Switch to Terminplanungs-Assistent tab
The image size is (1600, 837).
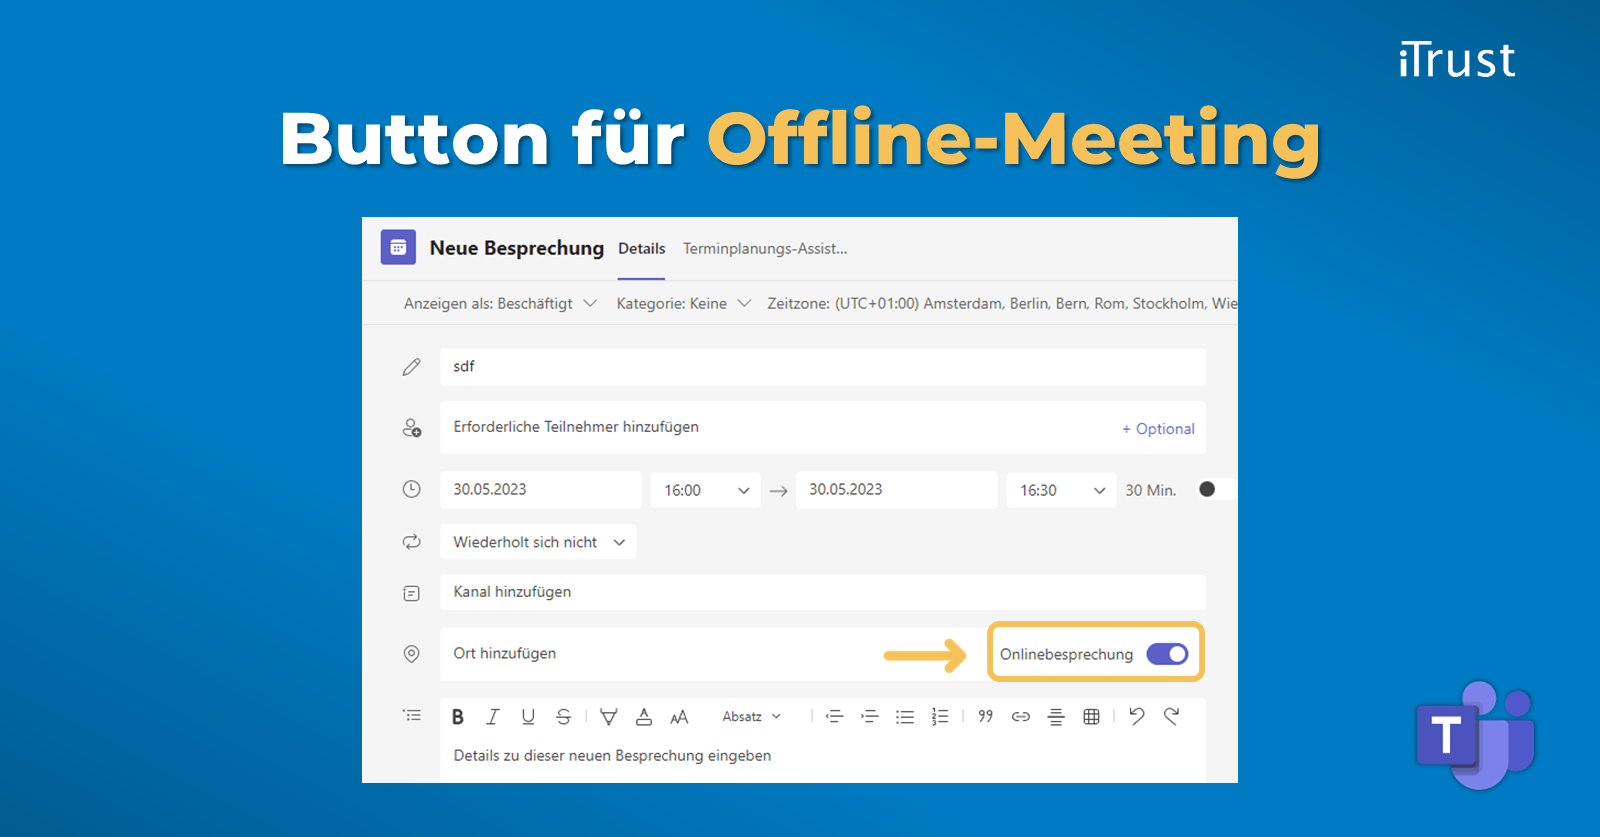[x=765, y=248]
